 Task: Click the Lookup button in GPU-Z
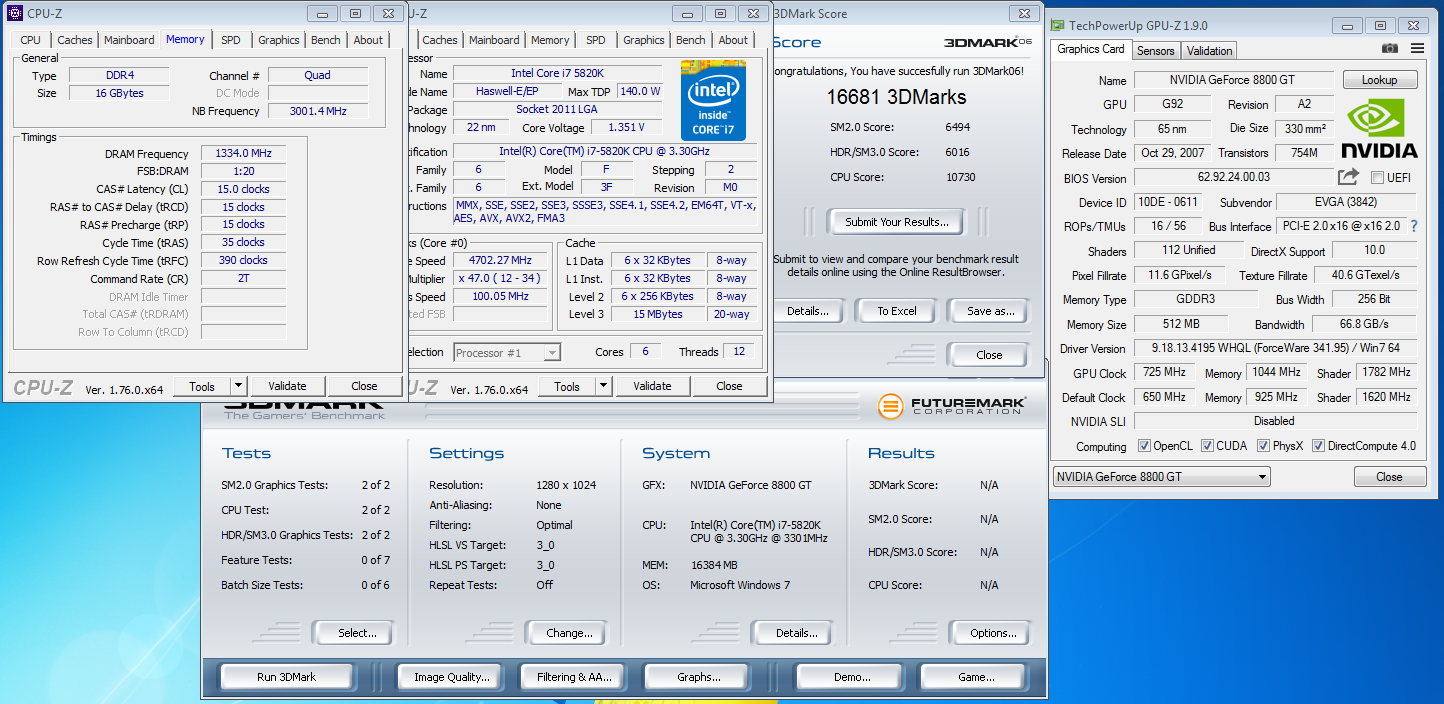click(1380, 80)
